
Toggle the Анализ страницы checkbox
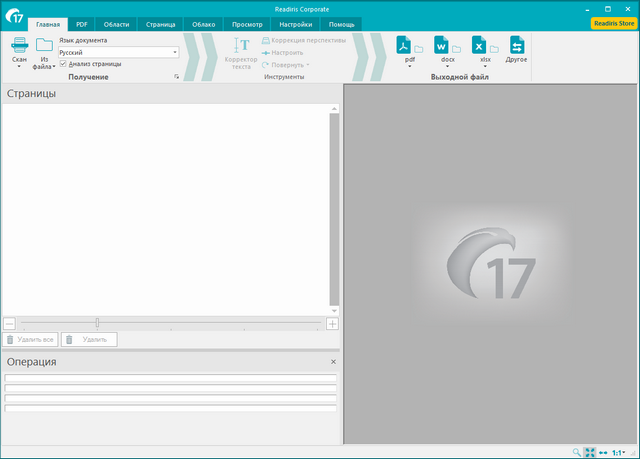[x=63, y=64]
